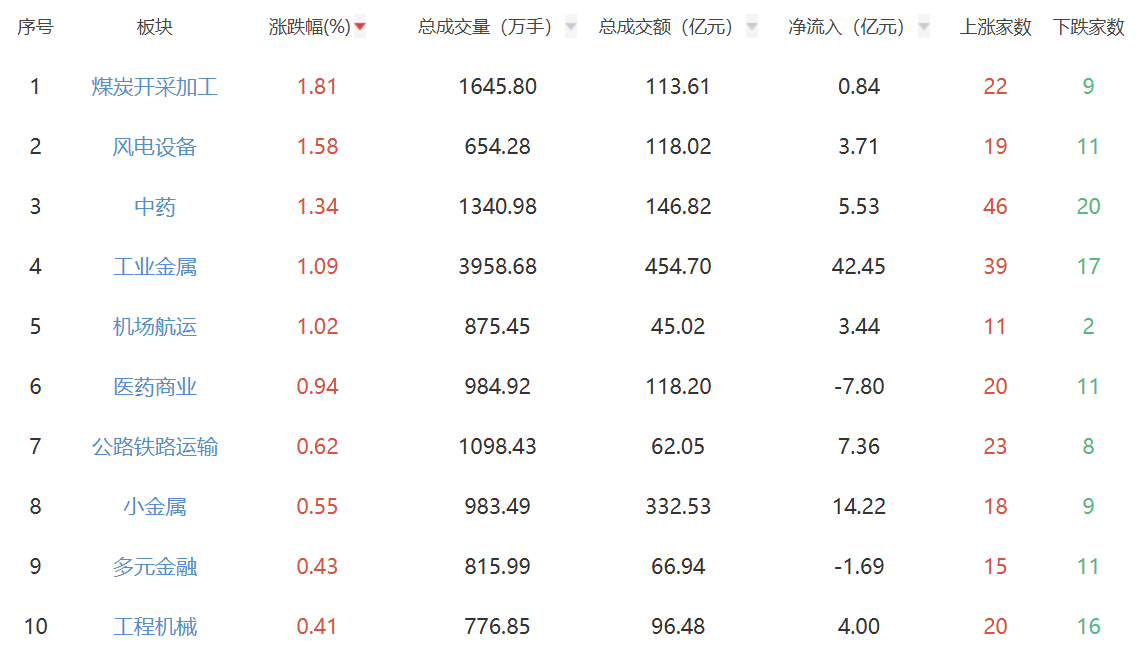This screenshot has width=1139, height=659.
Task: View the 中药 sector details
Action: point(154,207)
